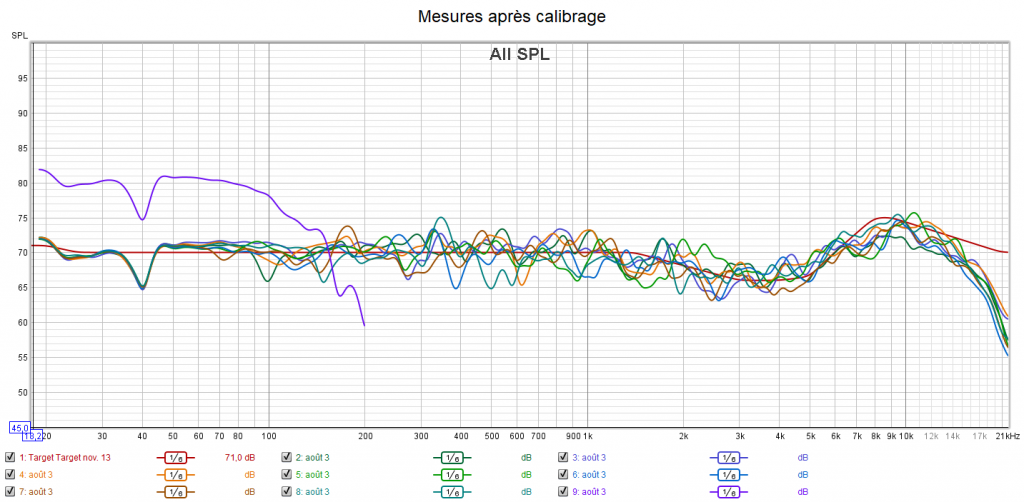1024x502 pixels.
Task: Toggle the checkbox for trace 5 août 3
Action: (x=286, y=475)
